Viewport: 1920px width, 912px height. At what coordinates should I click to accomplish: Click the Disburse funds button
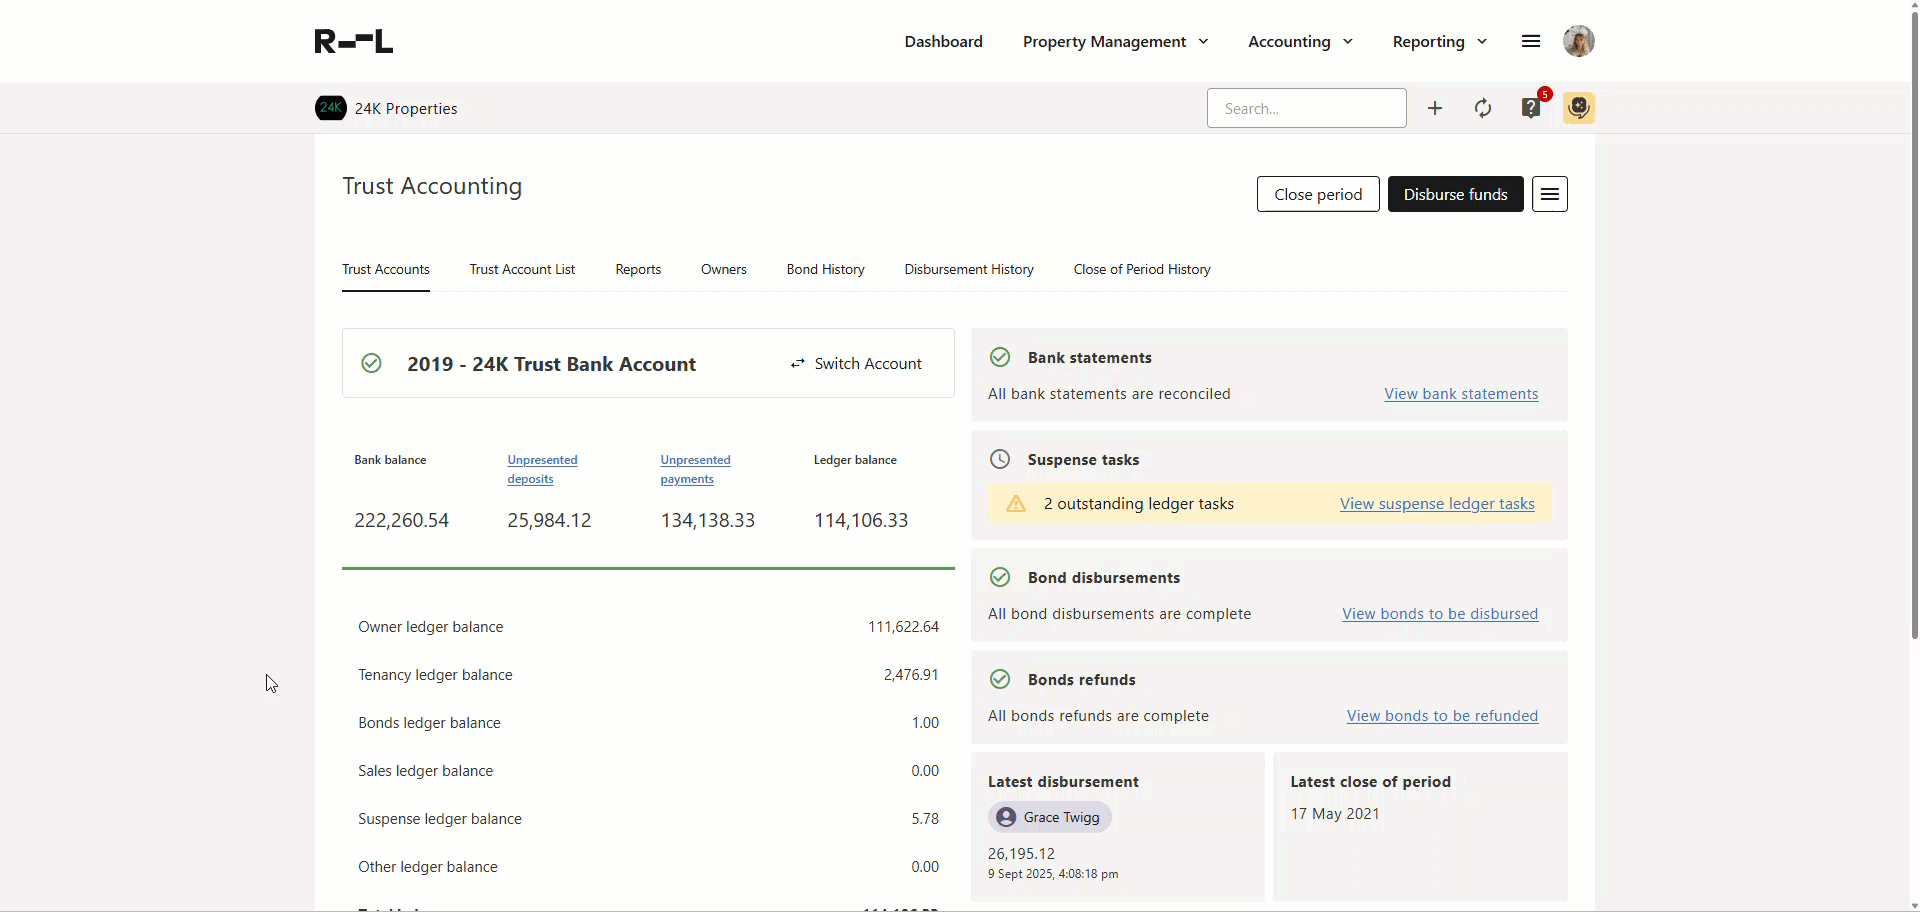1455,194
